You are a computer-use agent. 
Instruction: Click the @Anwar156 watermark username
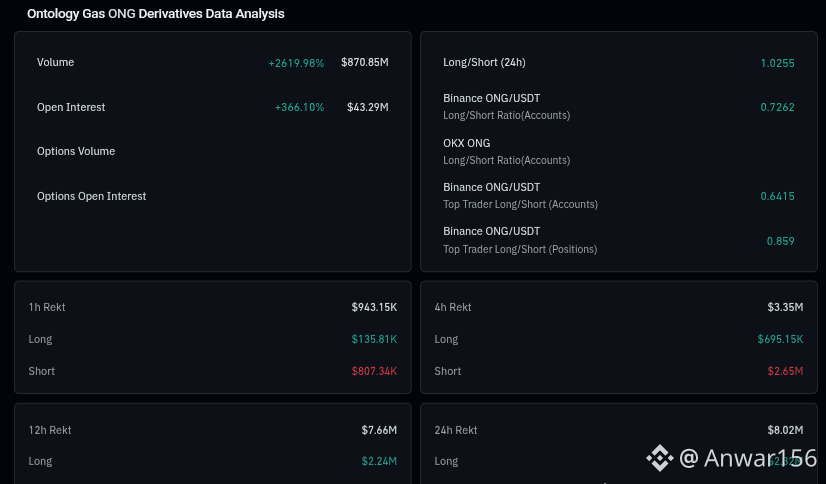(748, 458)
